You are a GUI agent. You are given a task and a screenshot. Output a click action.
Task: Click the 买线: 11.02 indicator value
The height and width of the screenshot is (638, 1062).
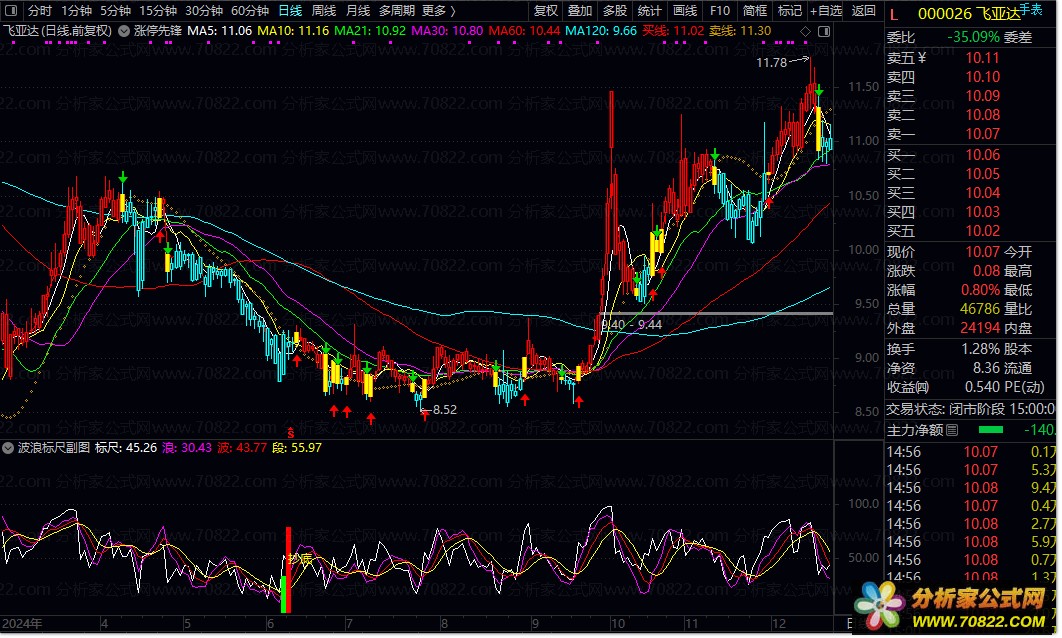[x=673, y=30]
